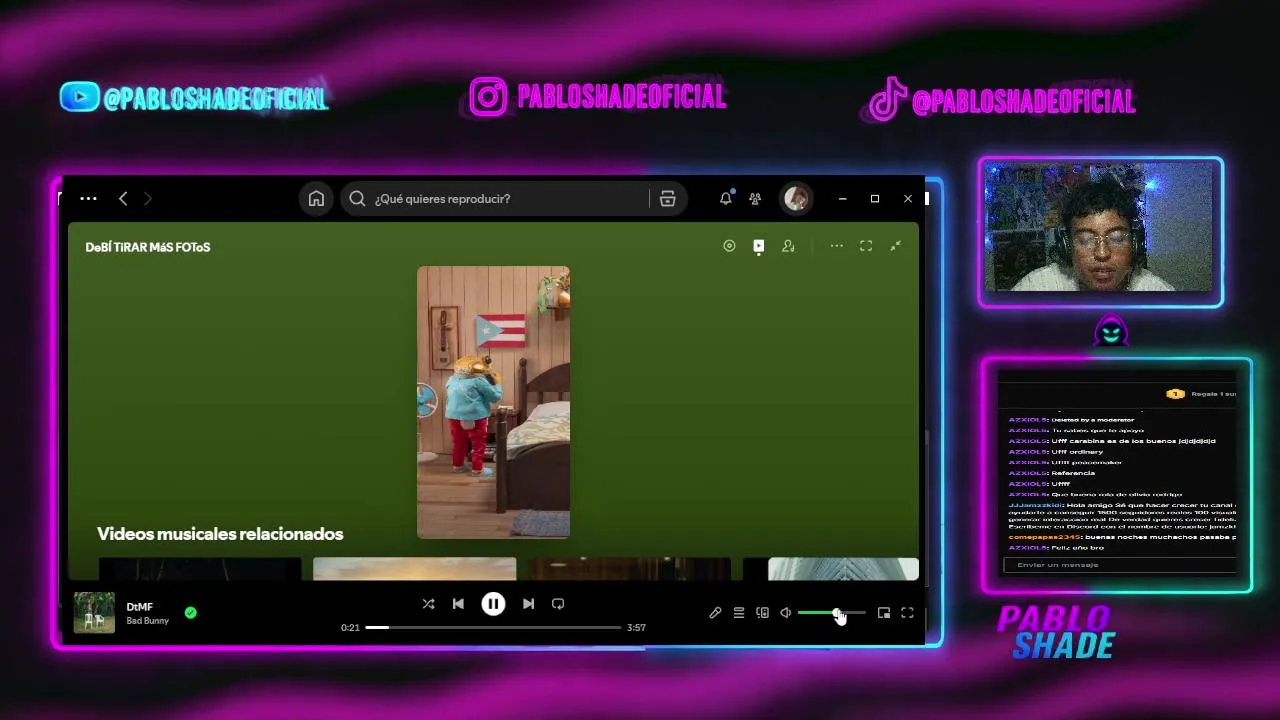Switch to audio-only mode icon
This screenshot has height=720, width=1280.
[x=729, y=246]
